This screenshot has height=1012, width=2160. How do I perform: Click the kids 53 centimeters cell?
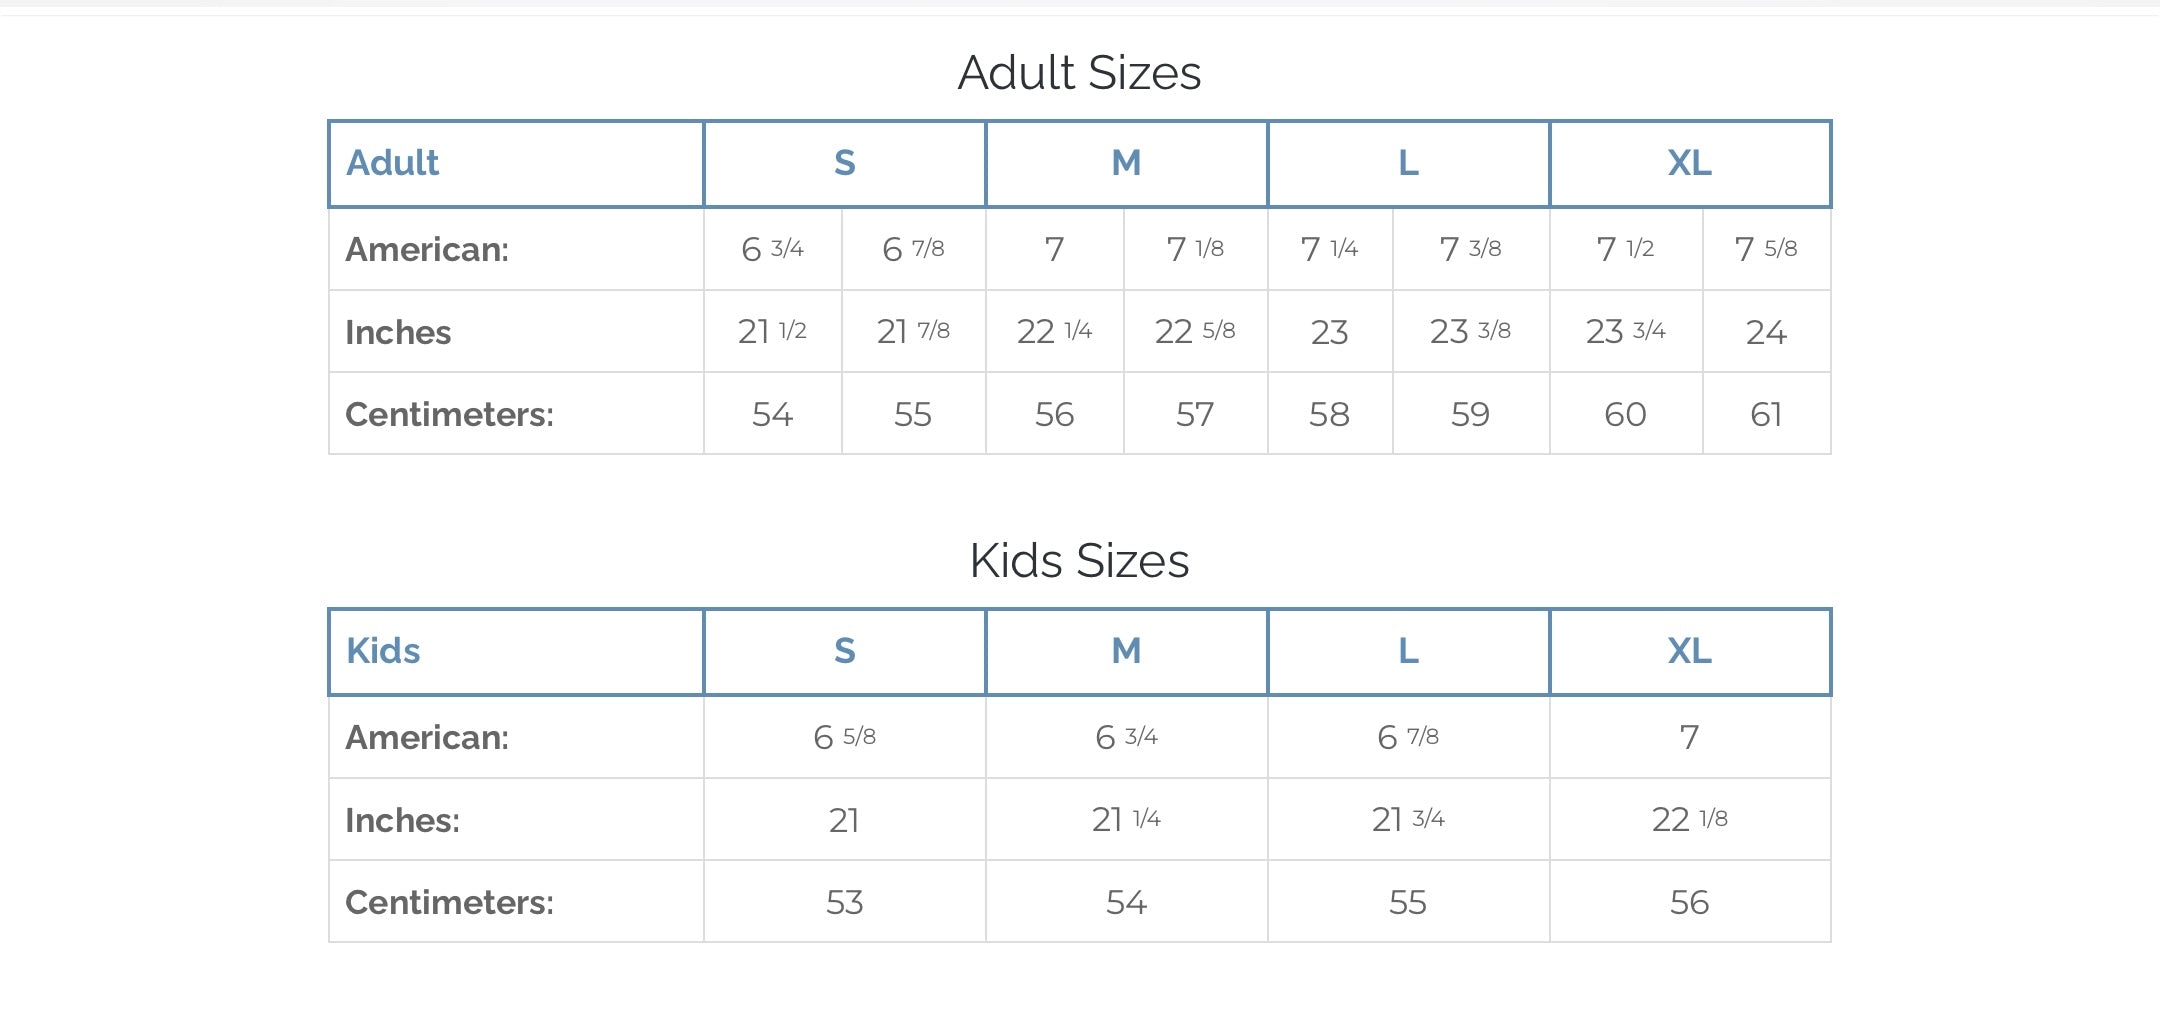tap(844, 902)
